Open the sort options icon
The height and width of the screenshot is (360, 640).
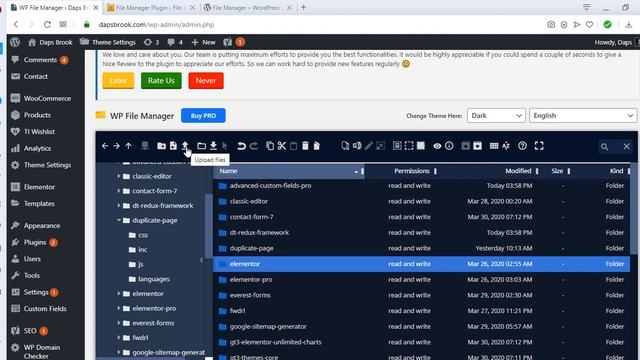pos(506,146)
